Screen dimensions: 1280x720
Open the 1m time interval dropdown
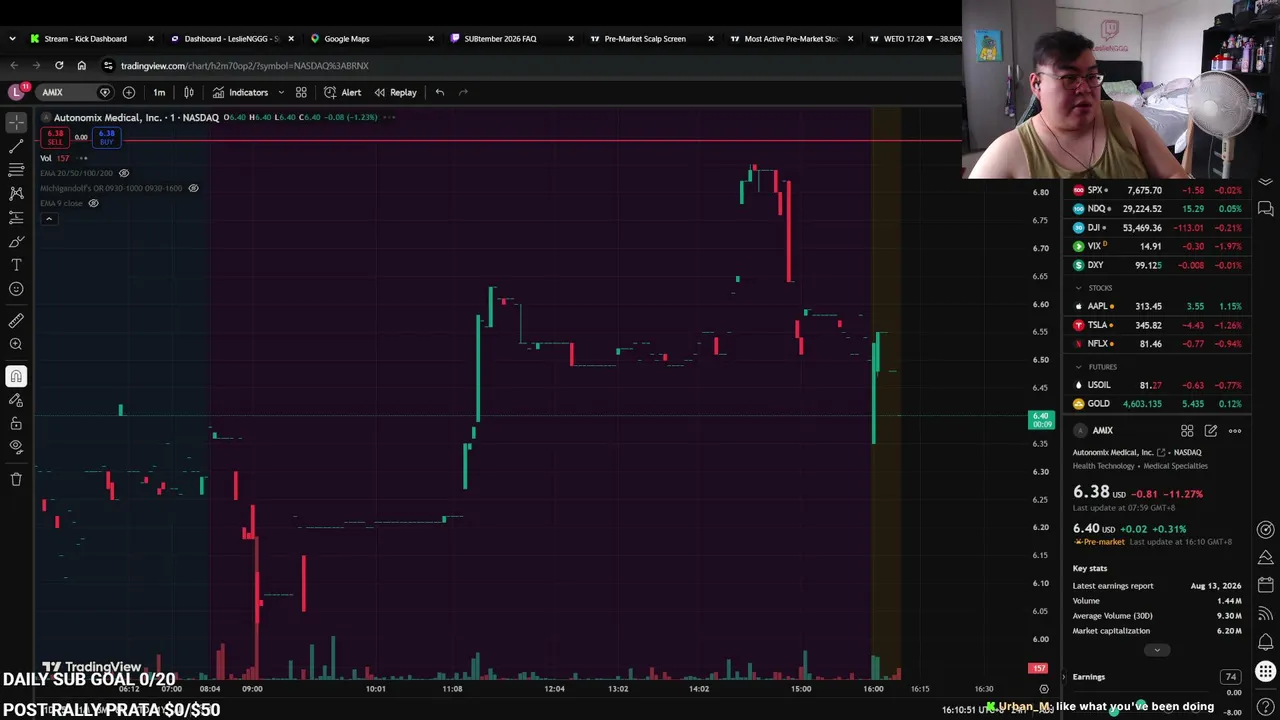click(x=159, y=92)
